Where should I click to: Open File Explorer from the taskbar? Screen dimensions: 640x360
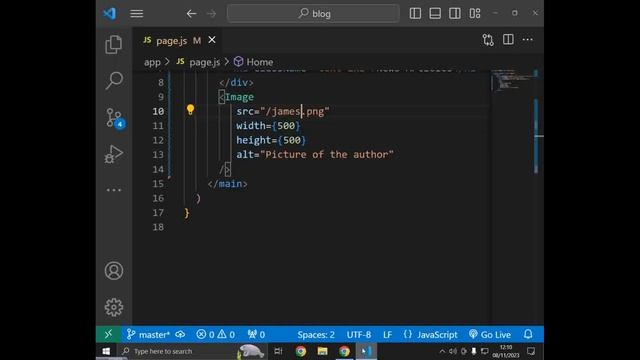pyautogui.click(x=322, y=351)
